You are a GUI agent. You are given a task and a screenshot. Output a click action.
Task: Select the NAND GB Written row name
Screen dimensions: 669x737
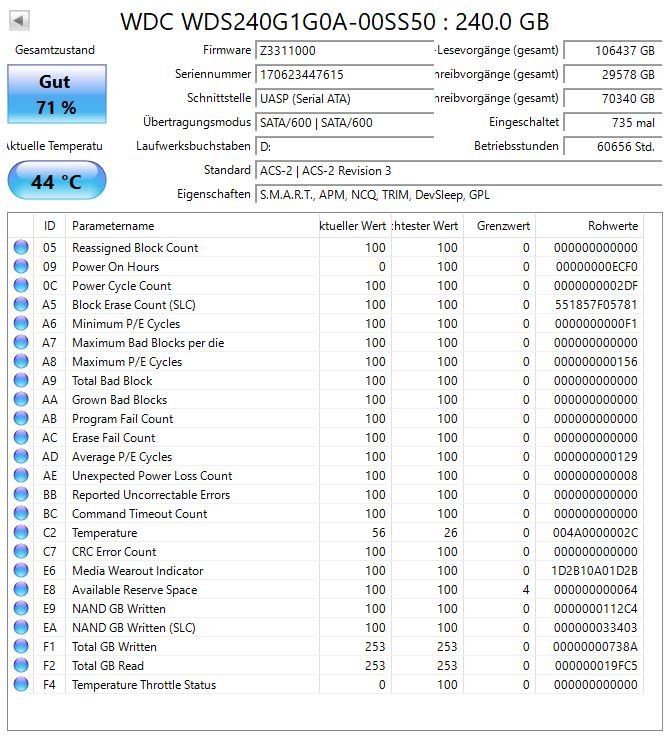click(118, 609)
